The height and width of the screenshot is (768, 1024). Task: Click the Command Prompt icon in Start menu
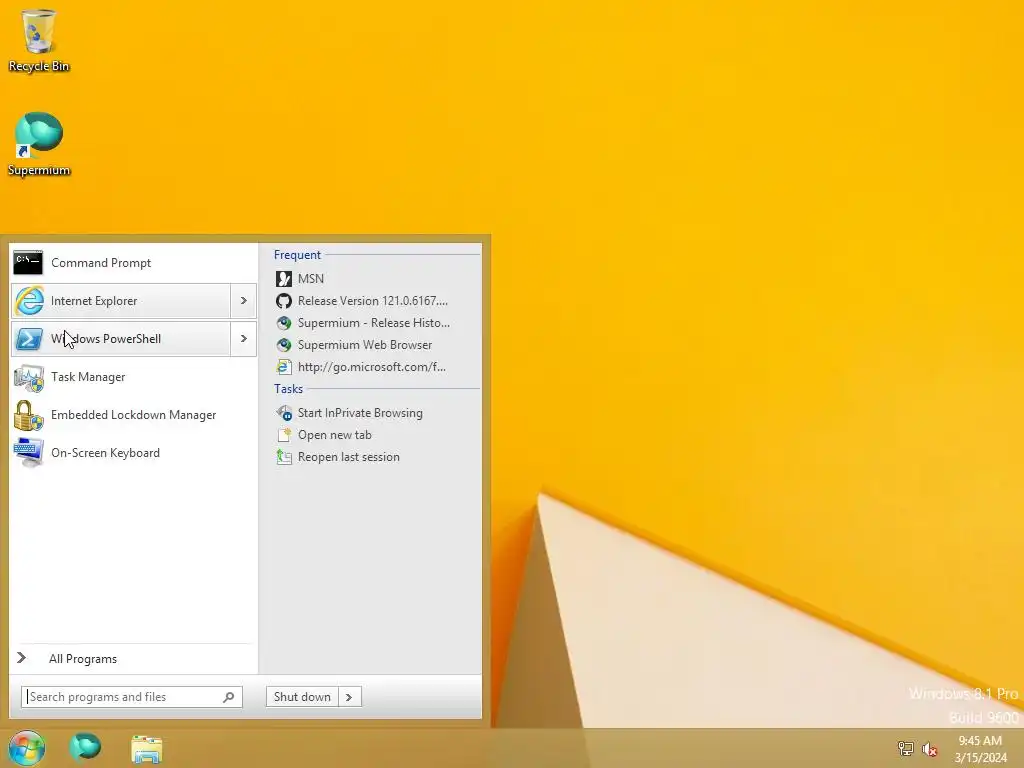tap(28, 263)
